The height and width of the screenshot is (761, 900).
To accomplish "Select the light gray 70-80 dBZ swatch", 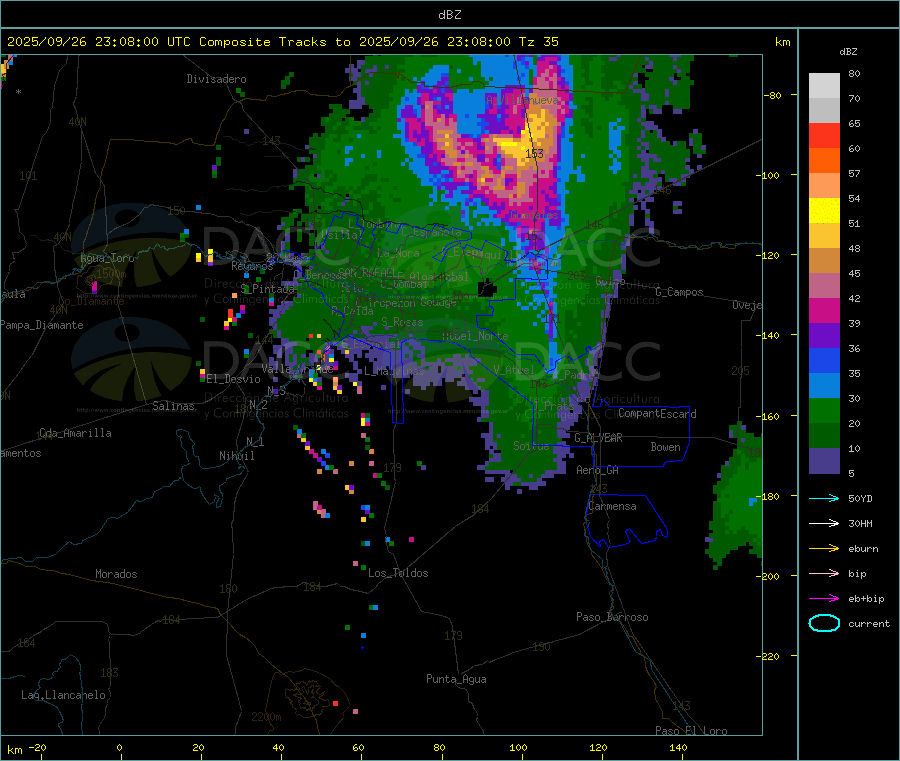I will (824, 86).
